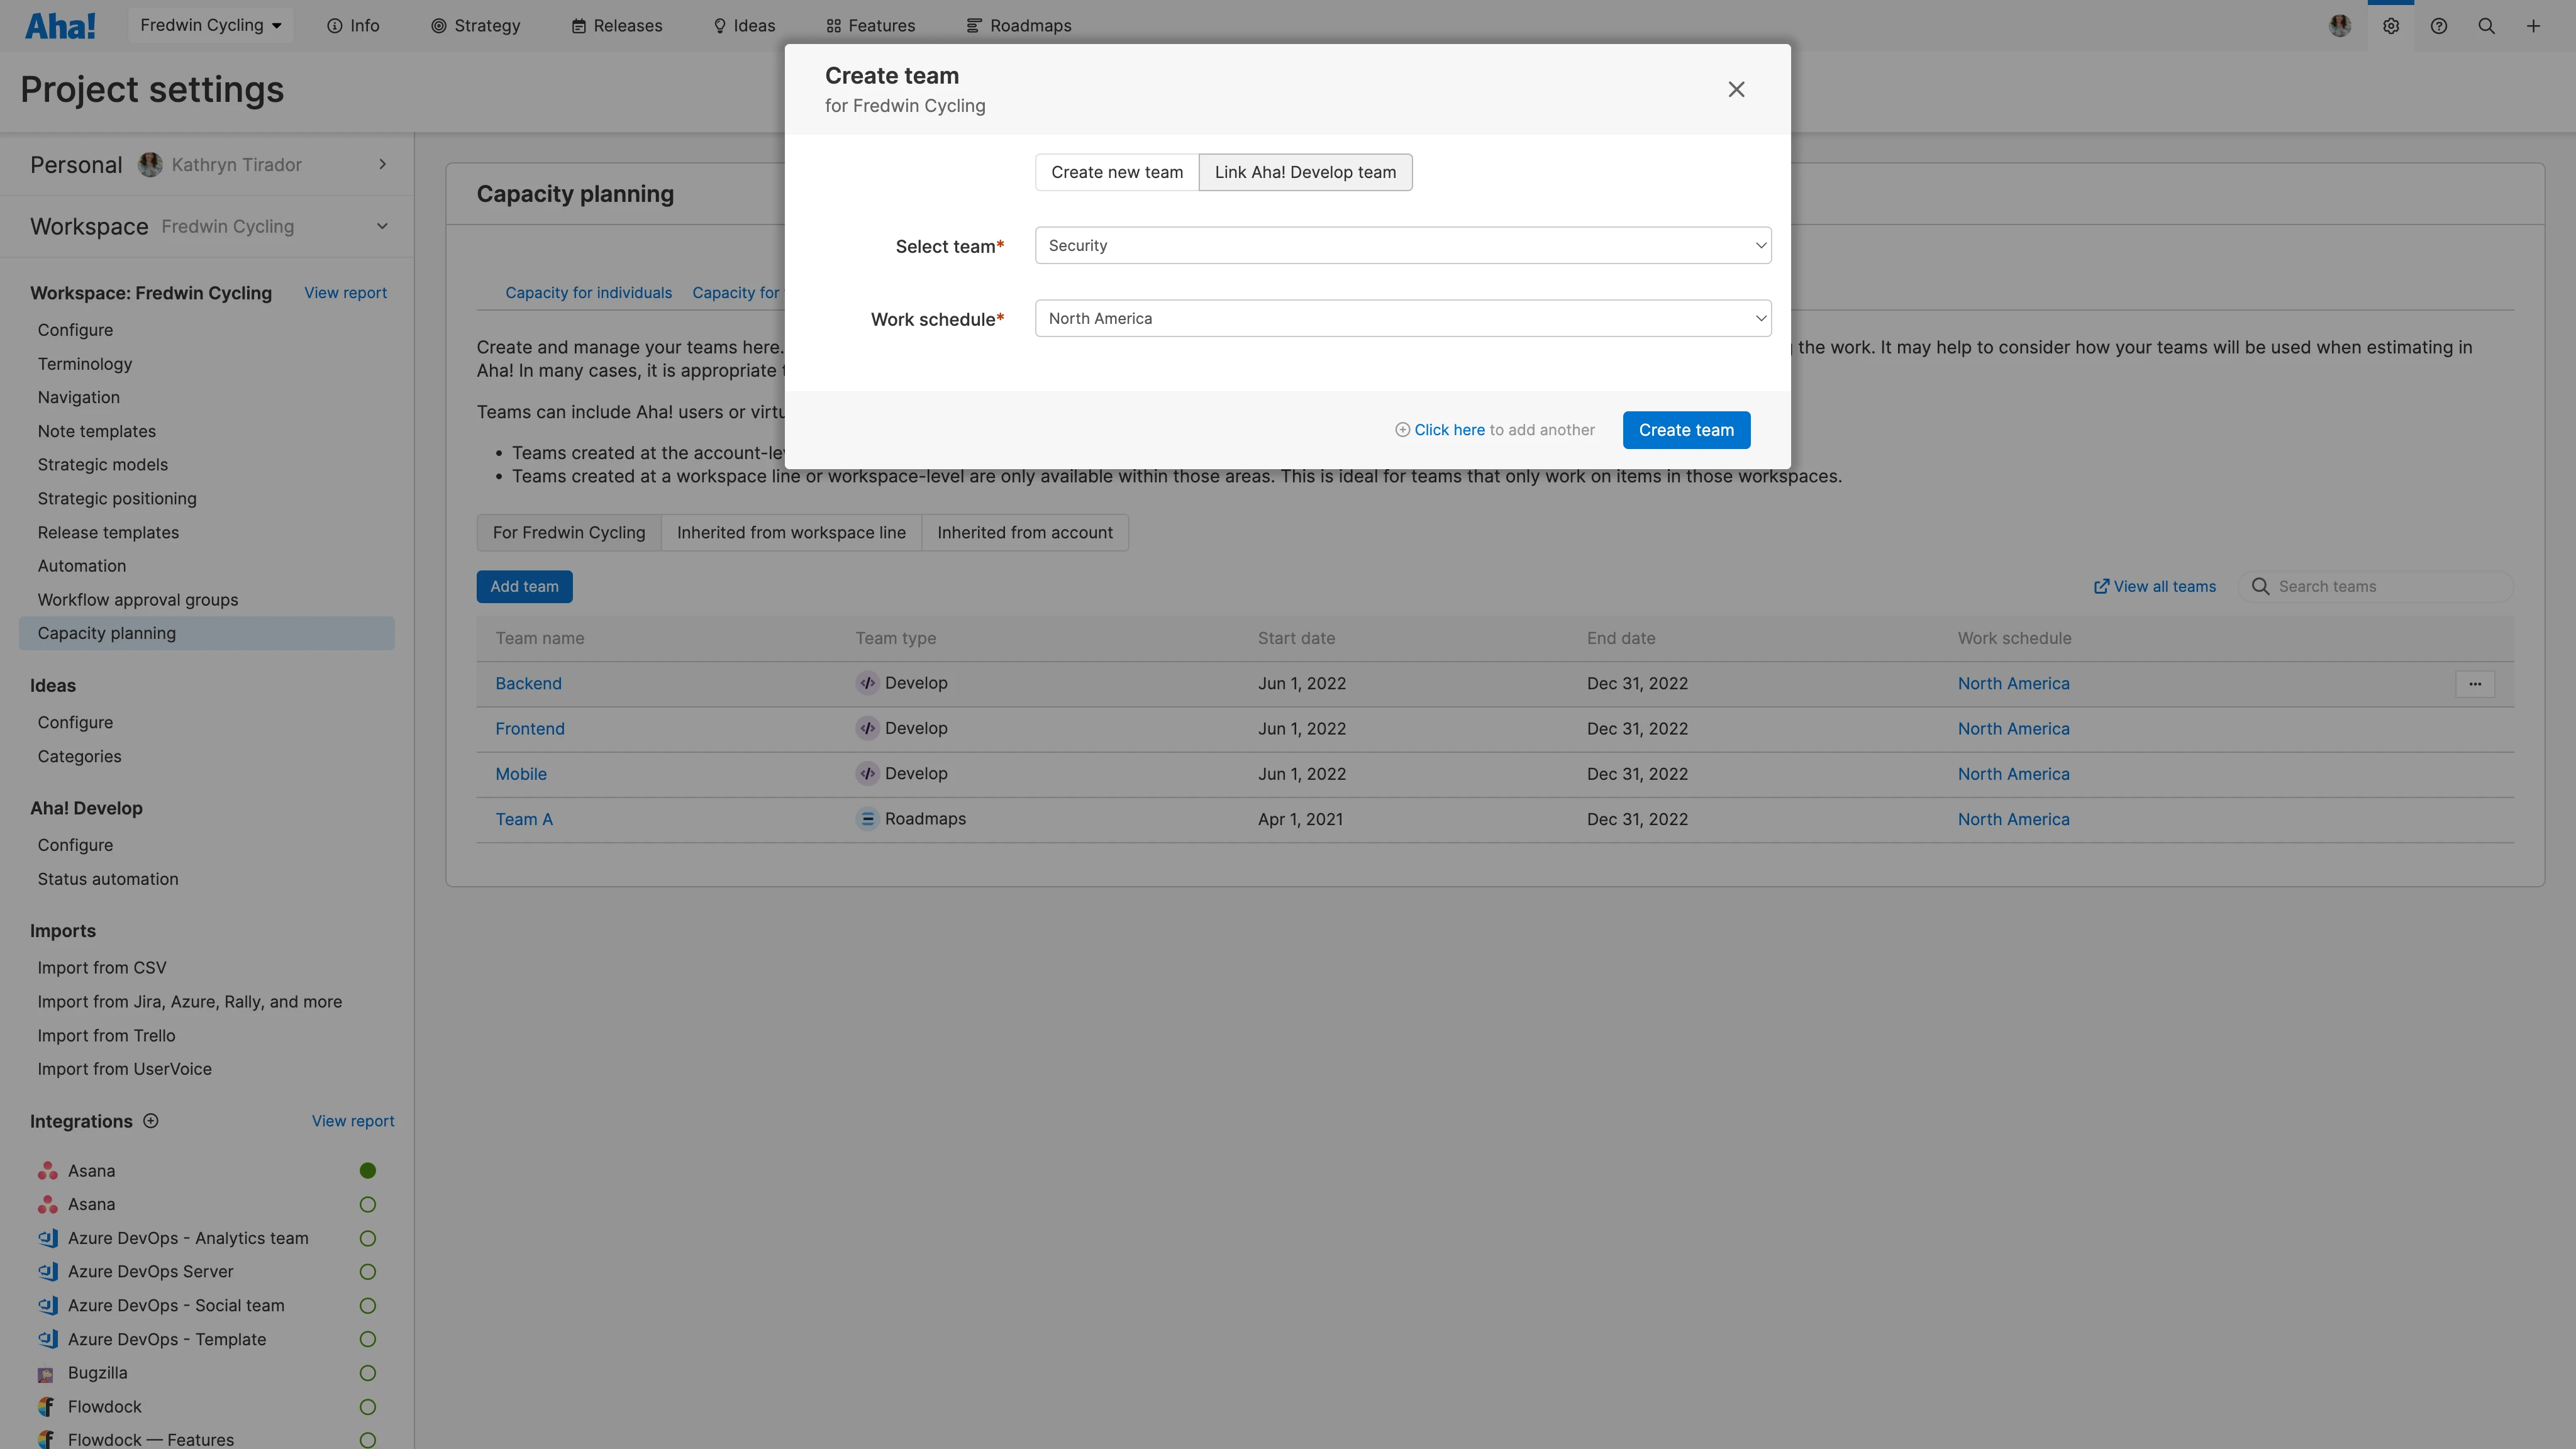Close the Create team dialog
2576x1449 pixels.
(x=1736, y=90)
